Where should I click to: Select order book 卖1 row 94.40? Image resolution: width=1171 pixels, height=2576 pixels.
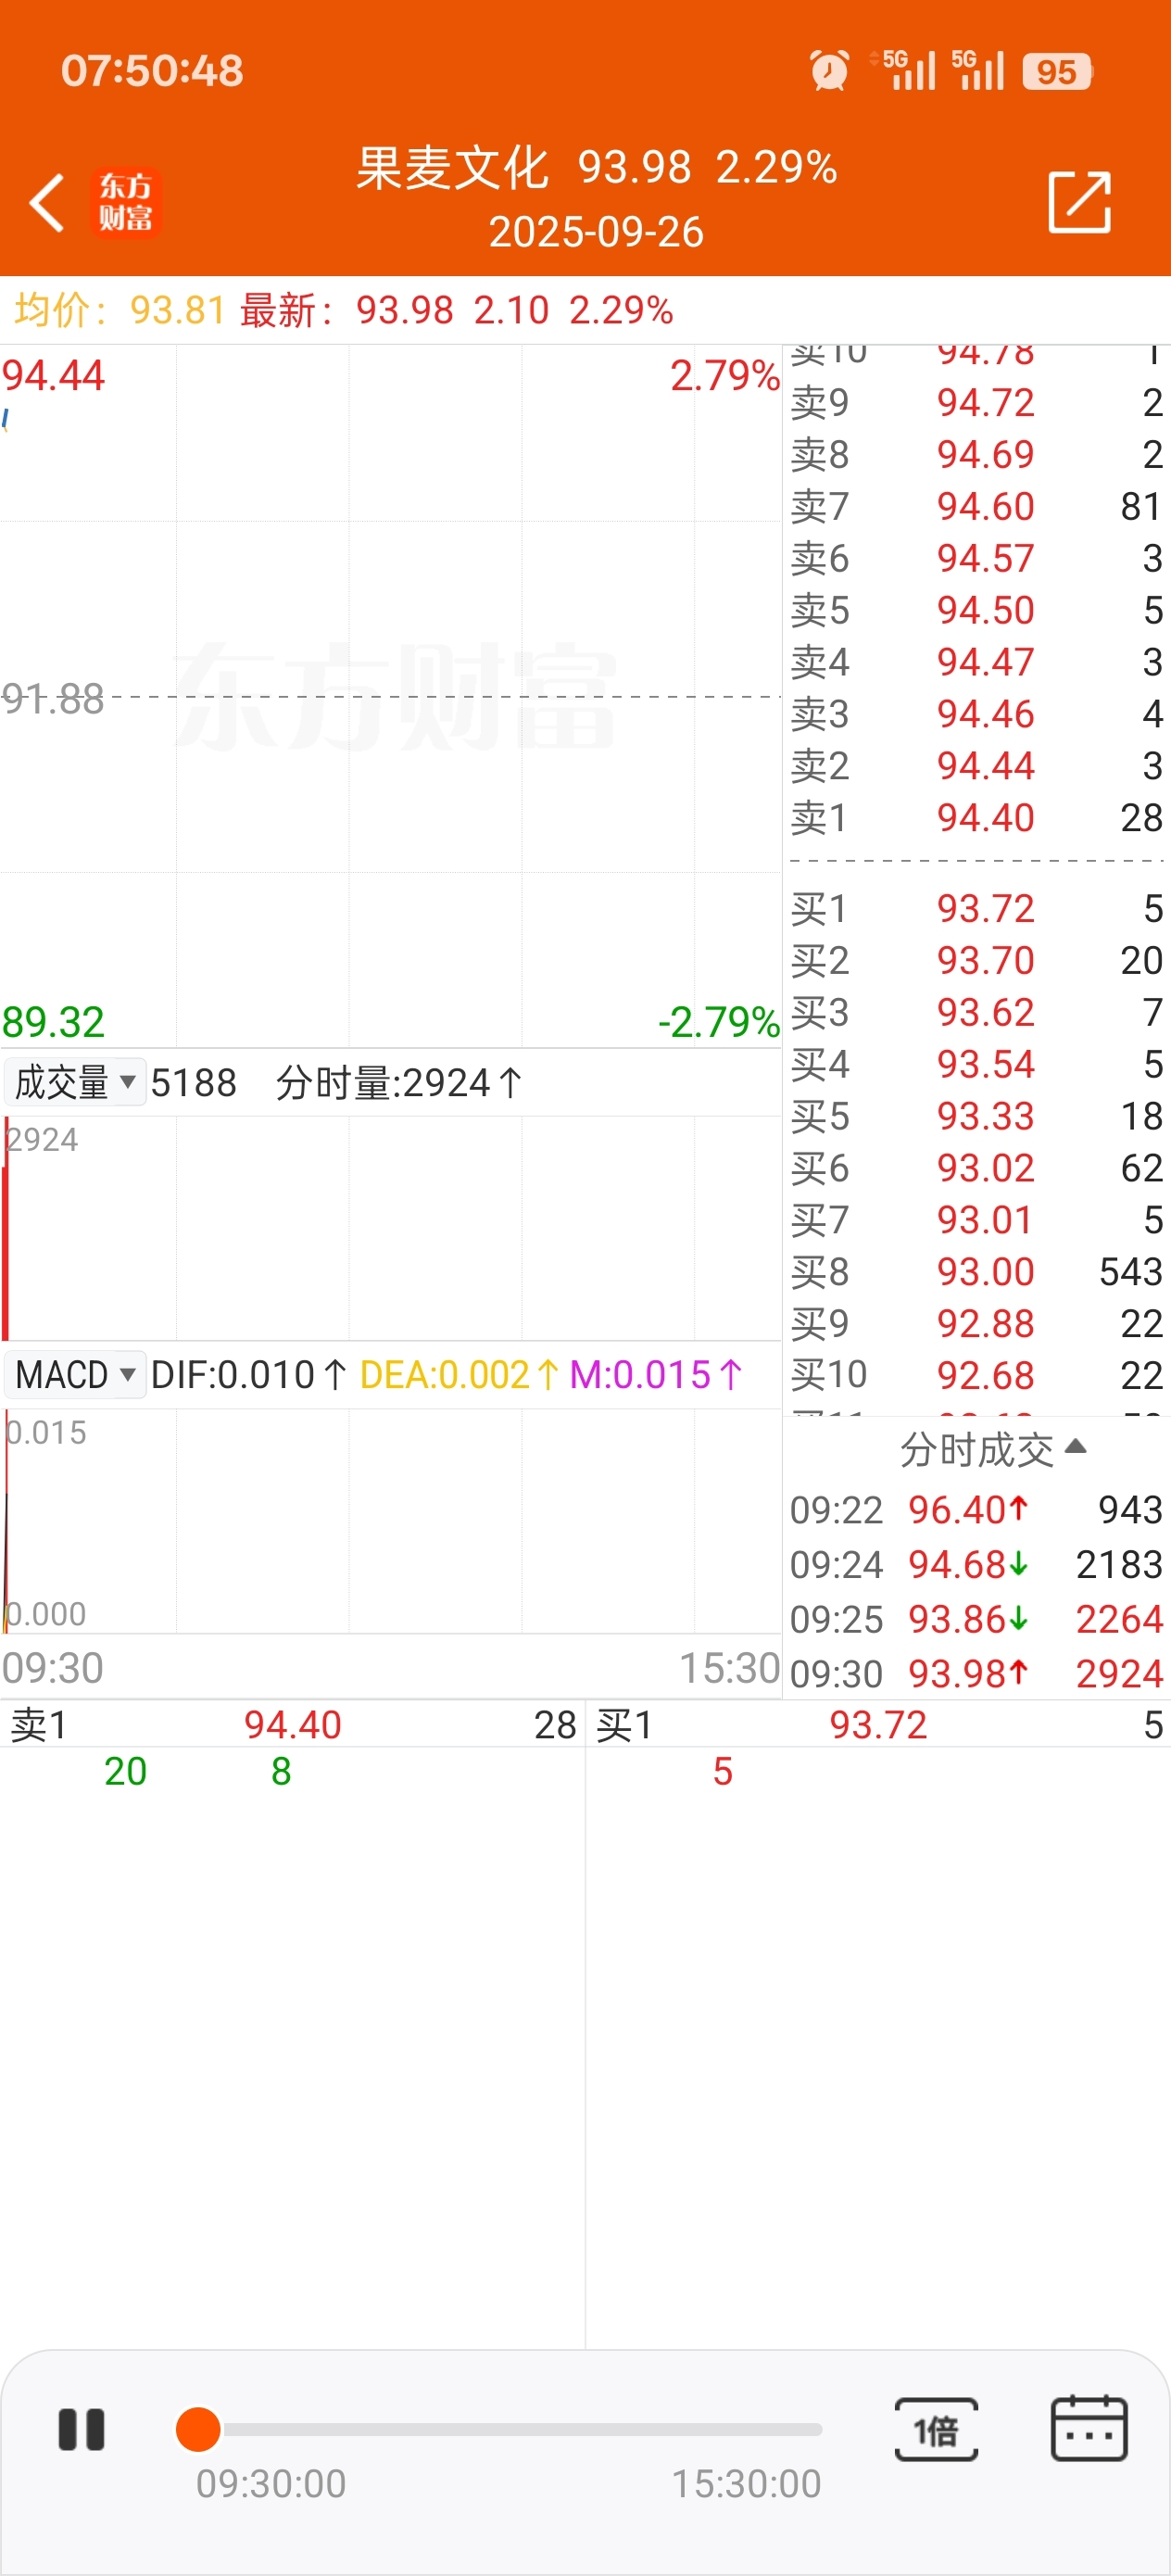click(976, 818)
